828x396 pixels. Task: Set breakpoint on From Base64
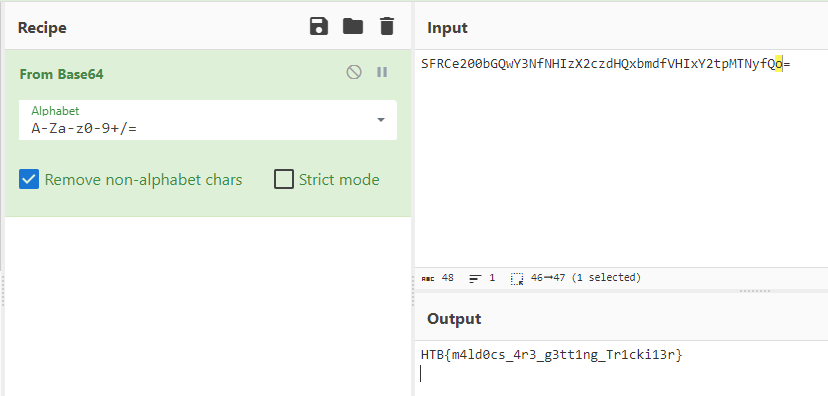point(382,72)
